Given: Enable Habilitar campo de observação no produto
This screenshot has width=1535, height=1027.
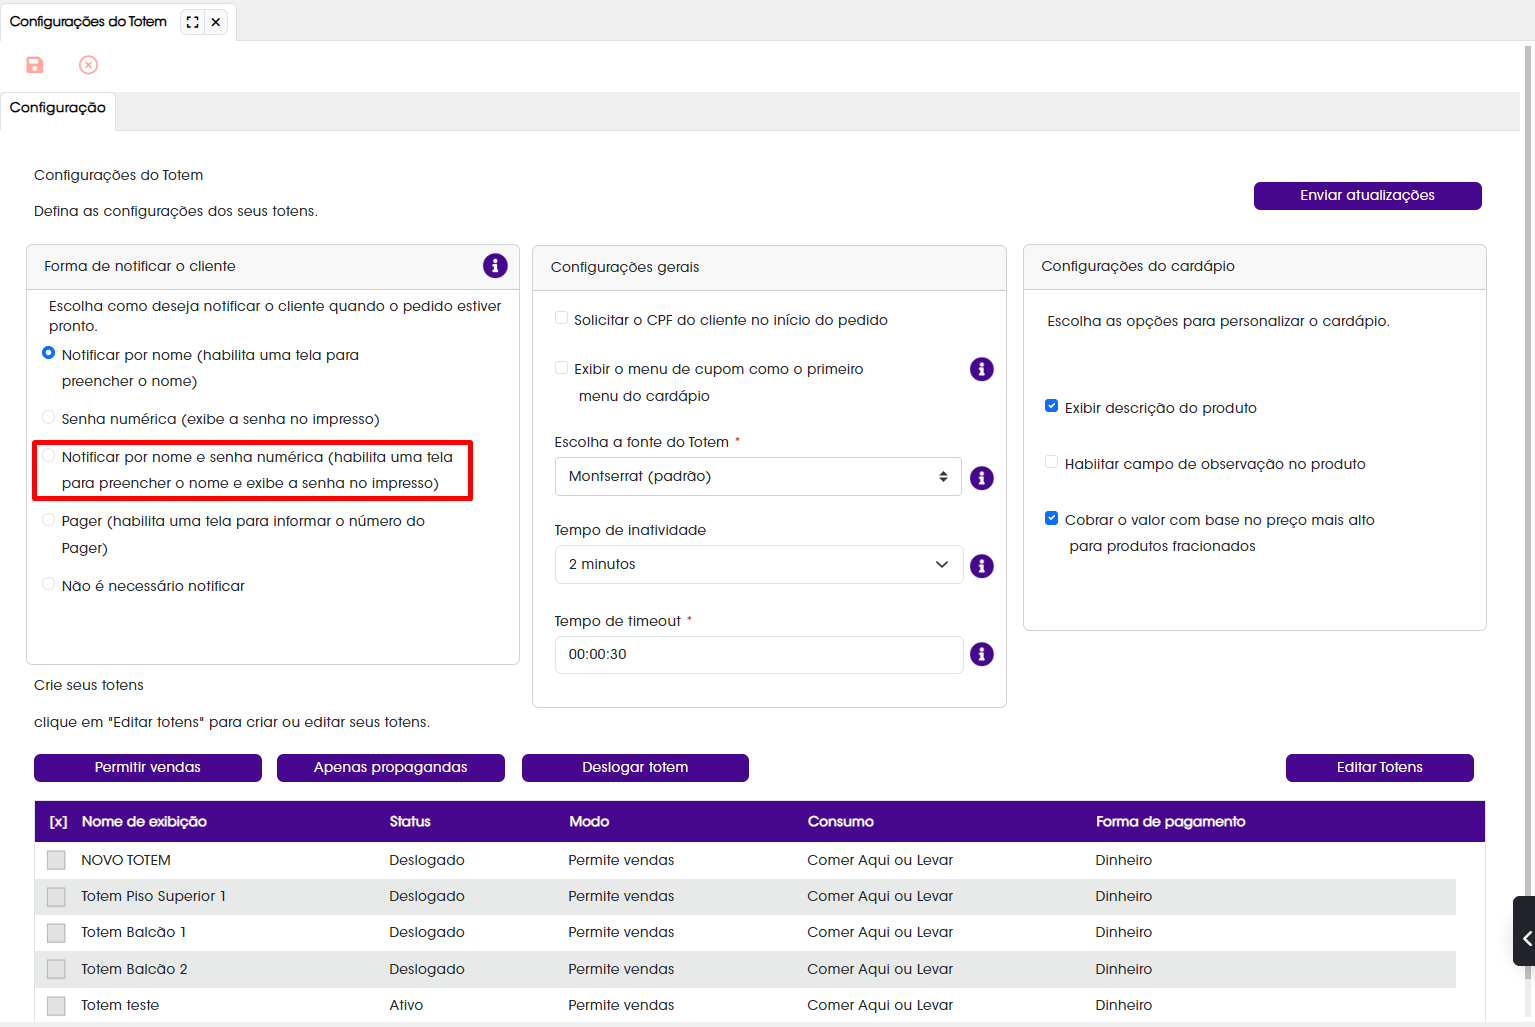Looking at the screenshot, I should click(1051, 462).
